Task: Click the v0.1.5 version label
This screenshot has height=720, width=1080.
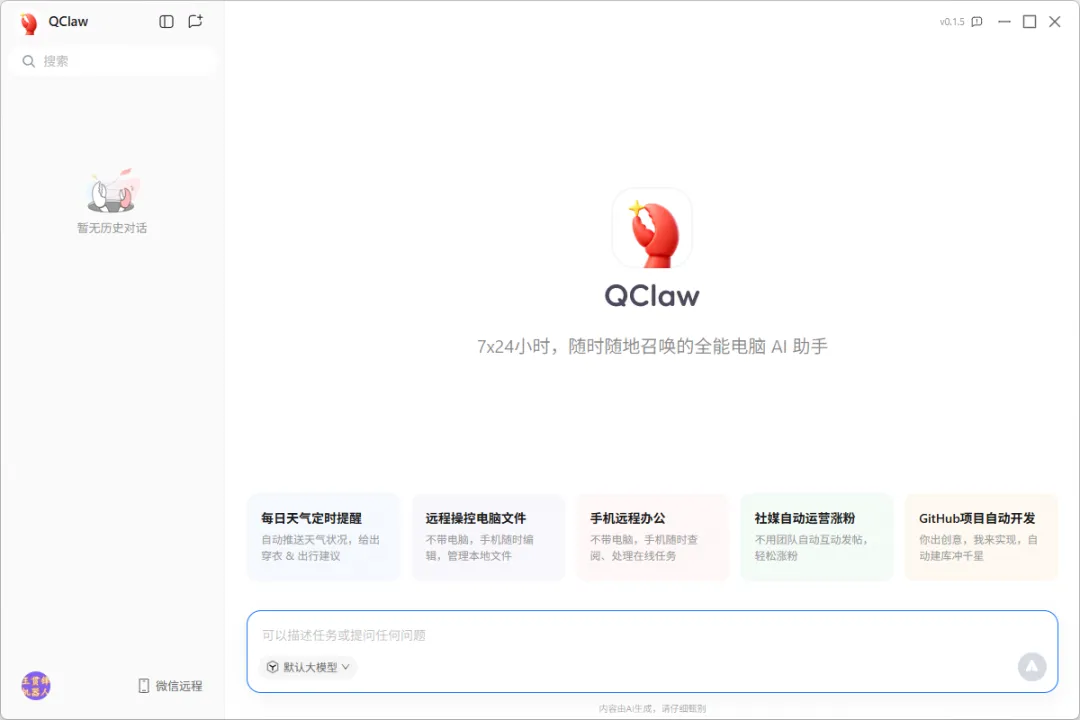Action: (x=952, y=22)
